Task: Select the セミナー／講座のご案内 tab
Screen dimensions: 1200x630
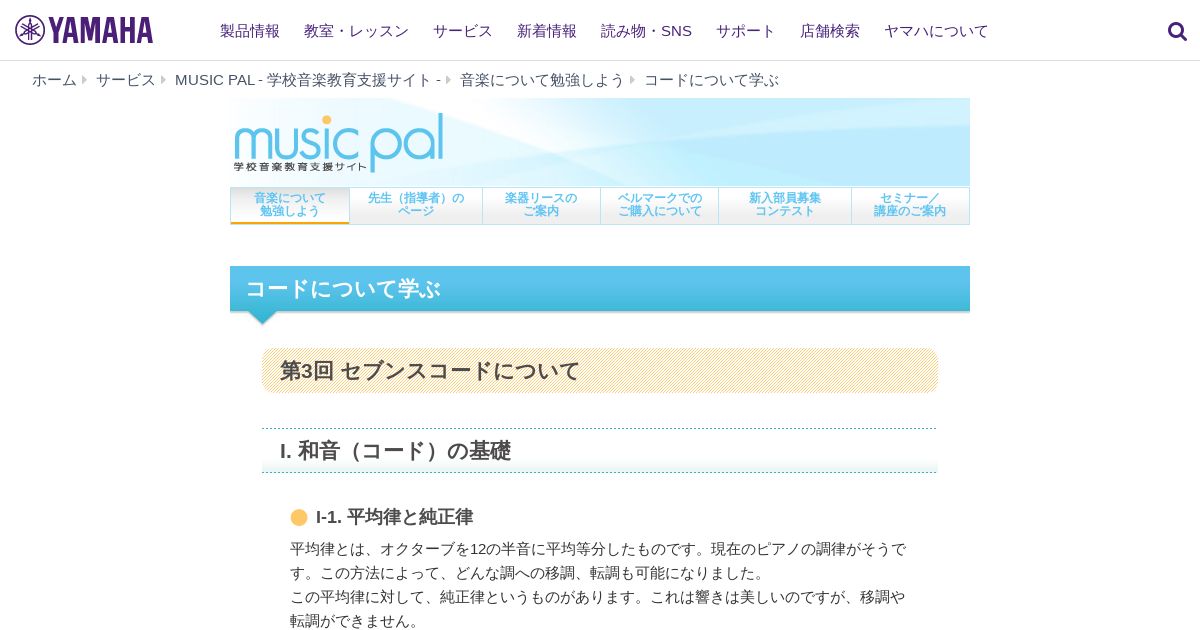Action: (910, 205)
